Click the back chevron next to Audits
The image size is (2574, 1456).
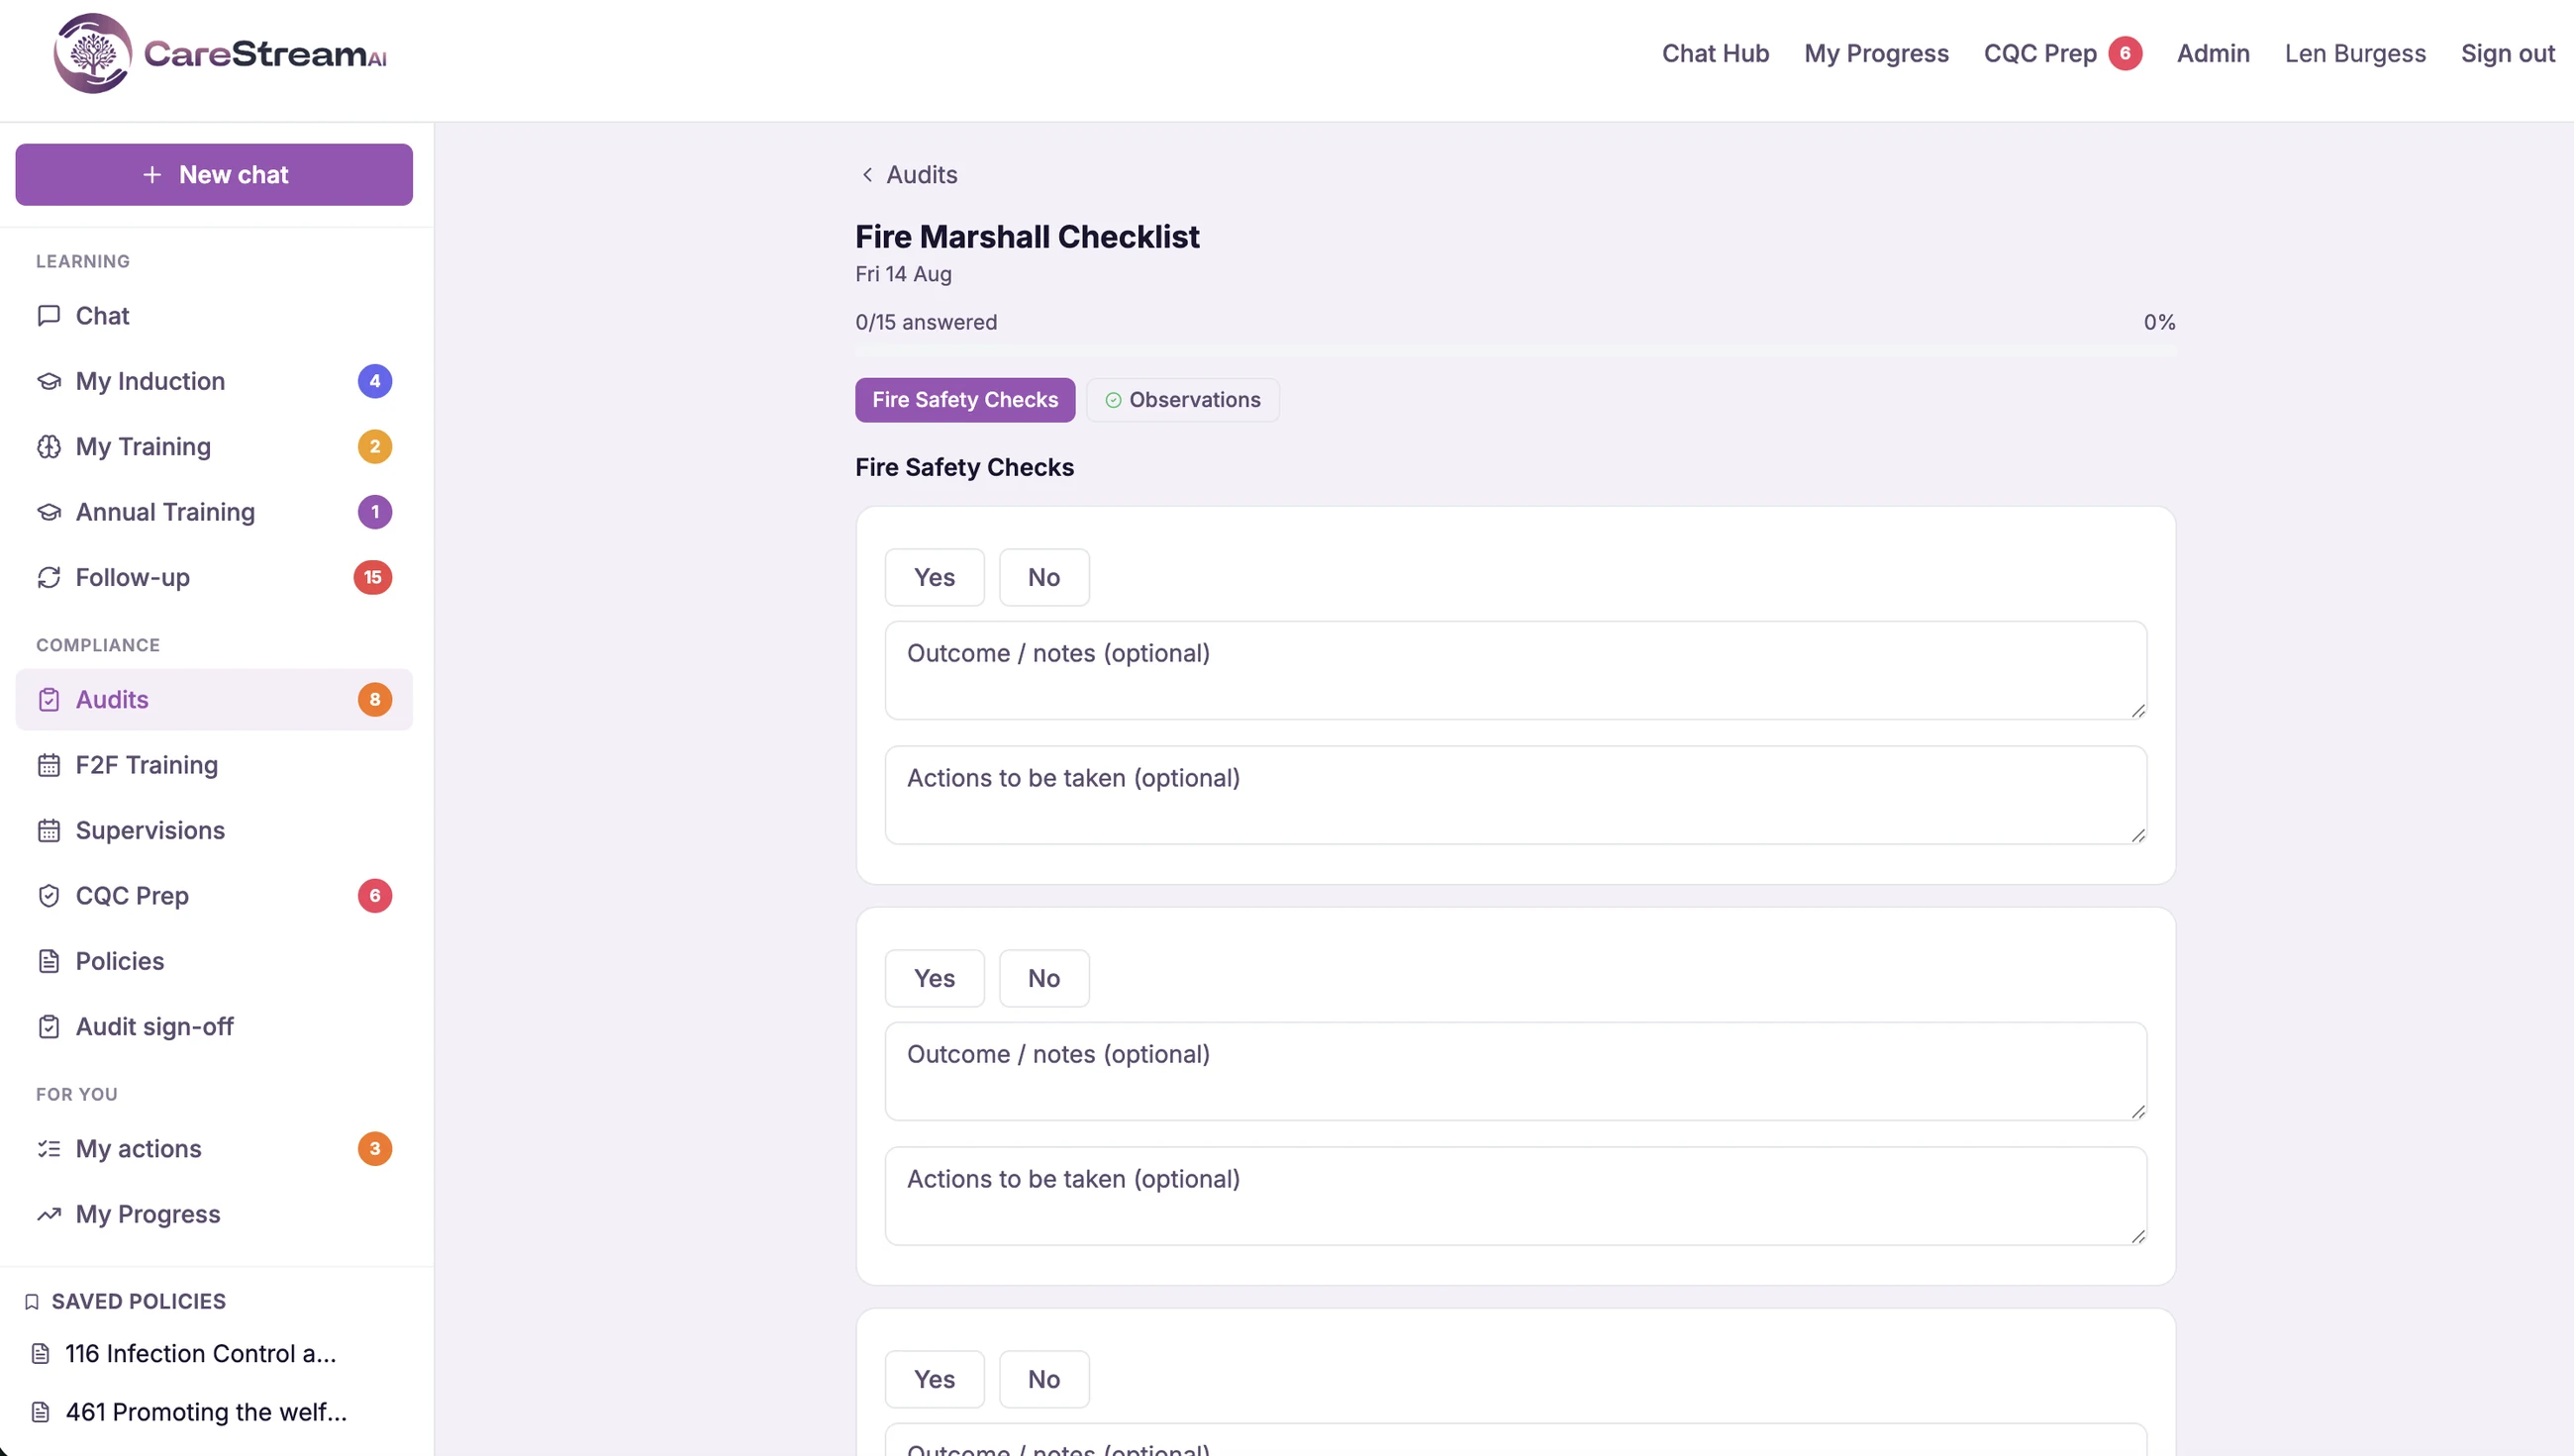867,175
